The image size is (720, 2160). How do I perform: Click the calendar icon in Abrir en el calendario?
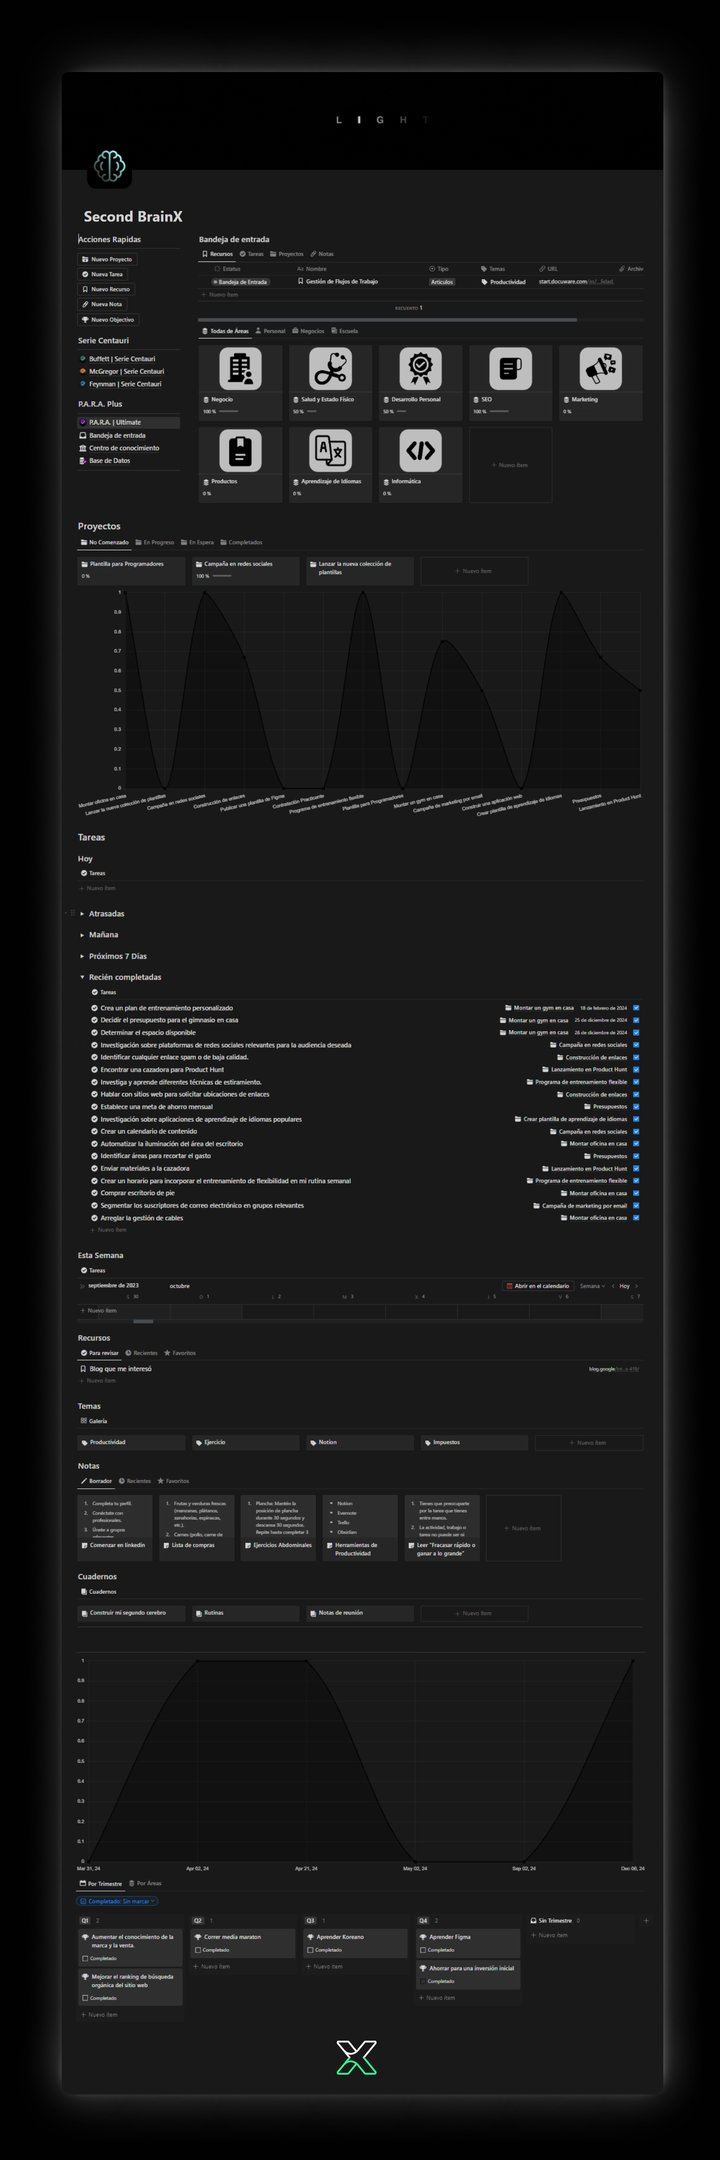coord(509,1286)
